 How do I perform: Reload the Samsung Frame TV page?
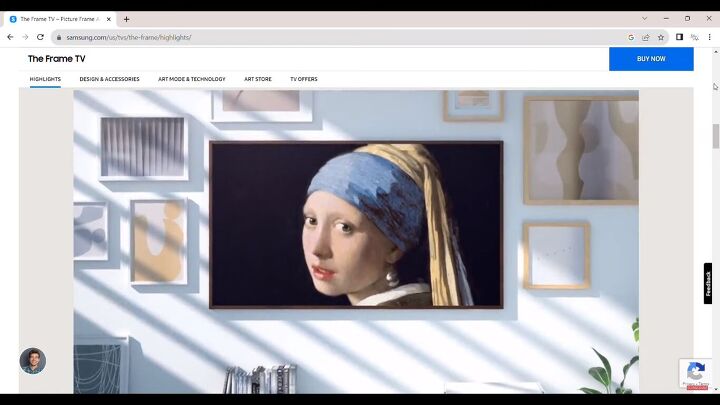click(40, 37)
